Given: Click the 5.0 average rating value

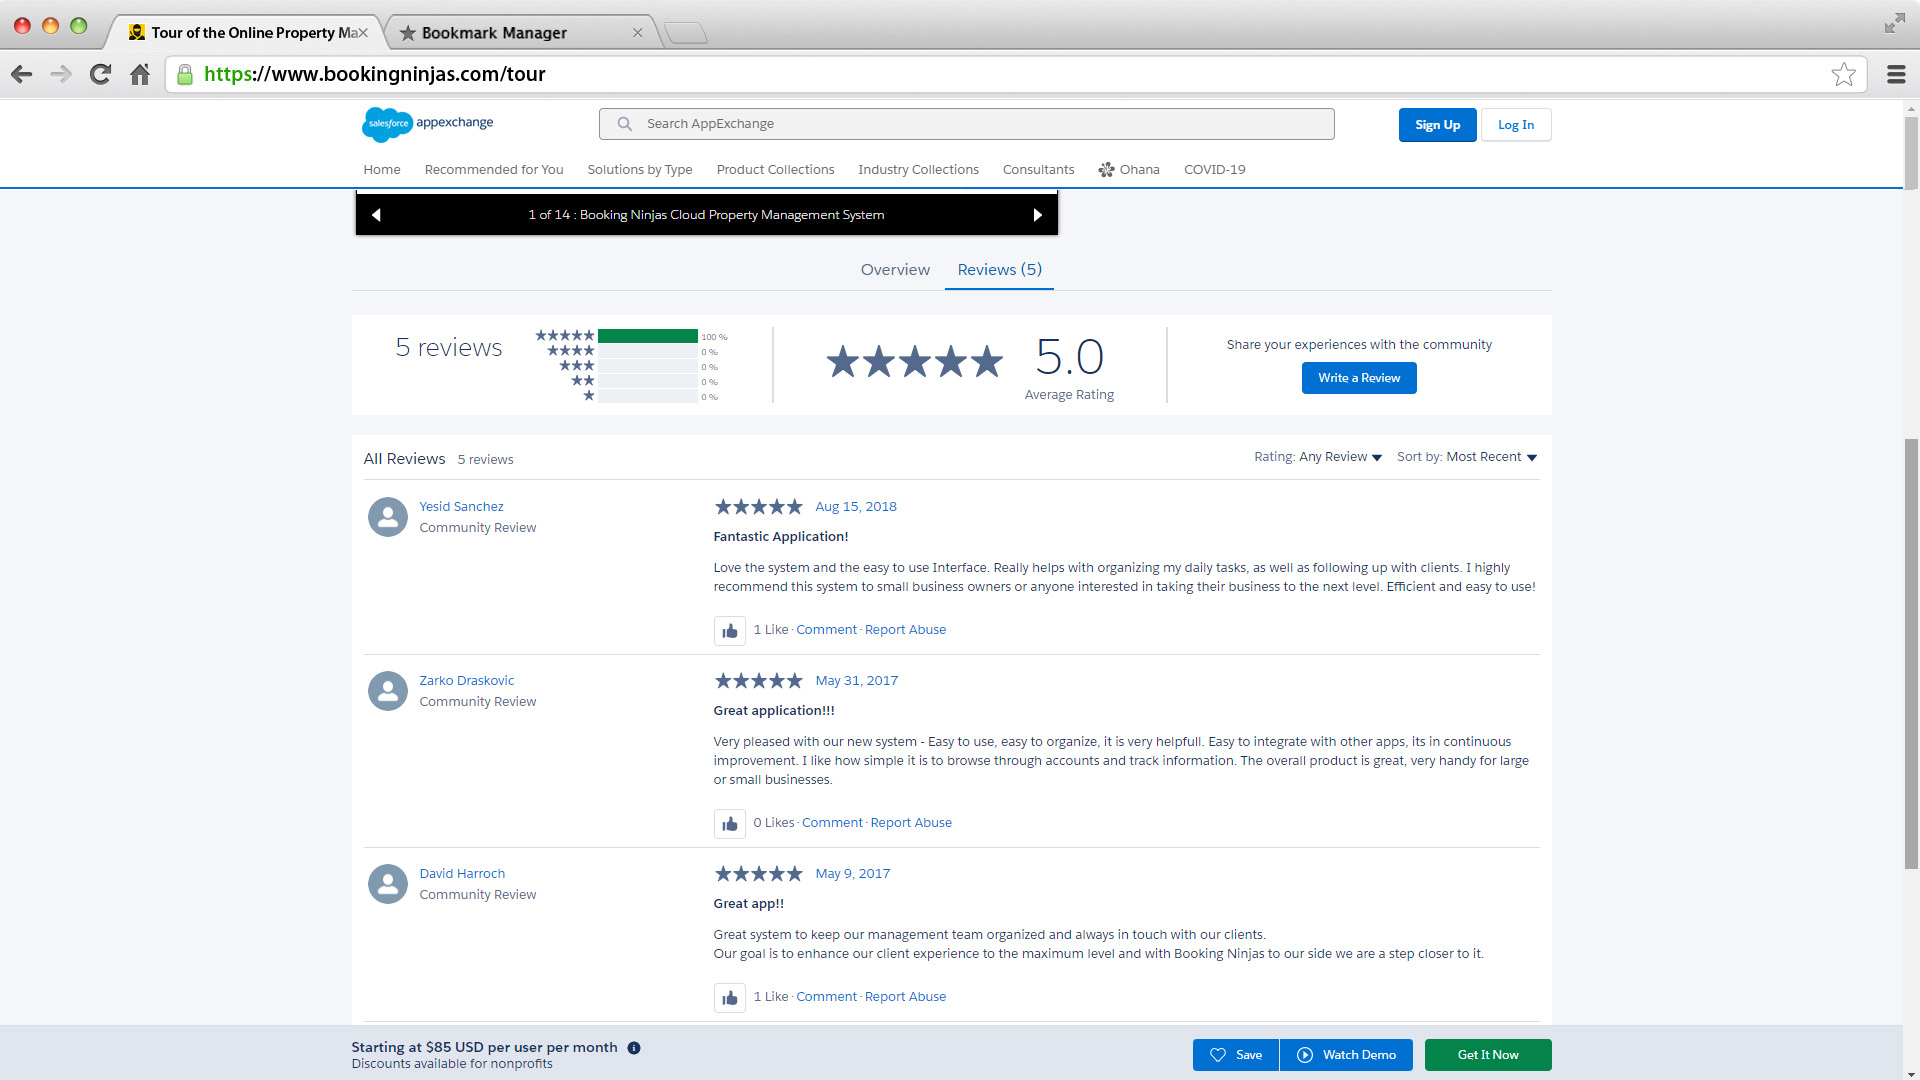Looking at the screenshot, I should click(x=1069, y=357).
